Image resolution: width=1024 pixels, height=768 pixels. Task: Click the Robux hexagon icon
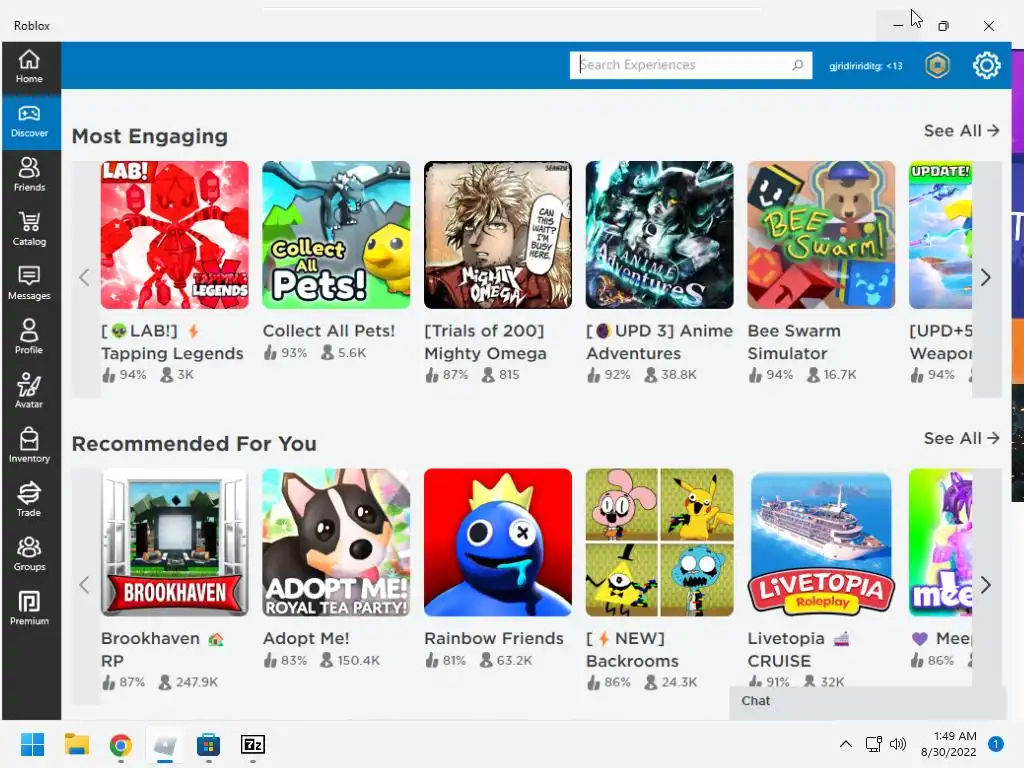coord(937,65)
